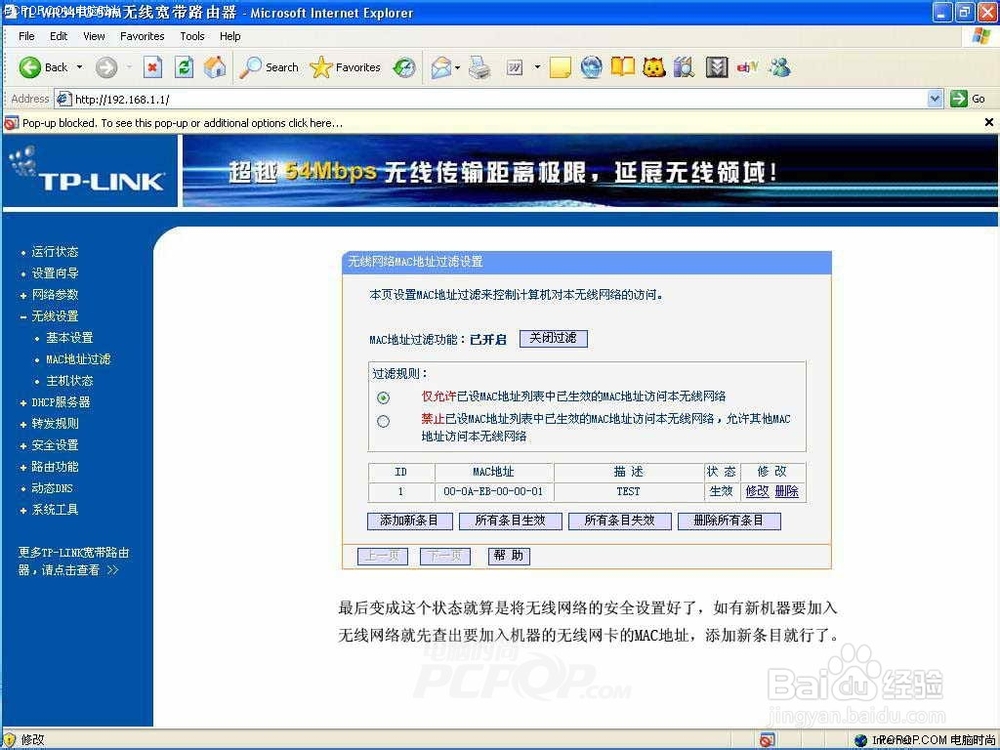Open the Edit button dropdown arrow

(537, 67)
